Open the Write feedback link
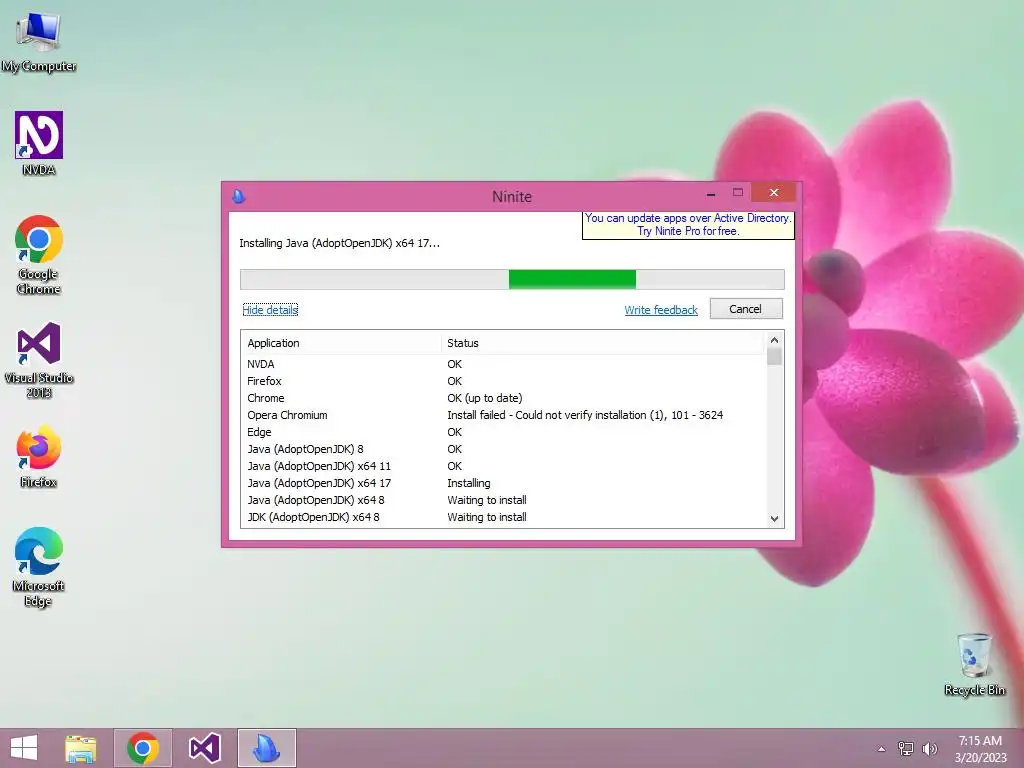 click(x=661, y=310)
